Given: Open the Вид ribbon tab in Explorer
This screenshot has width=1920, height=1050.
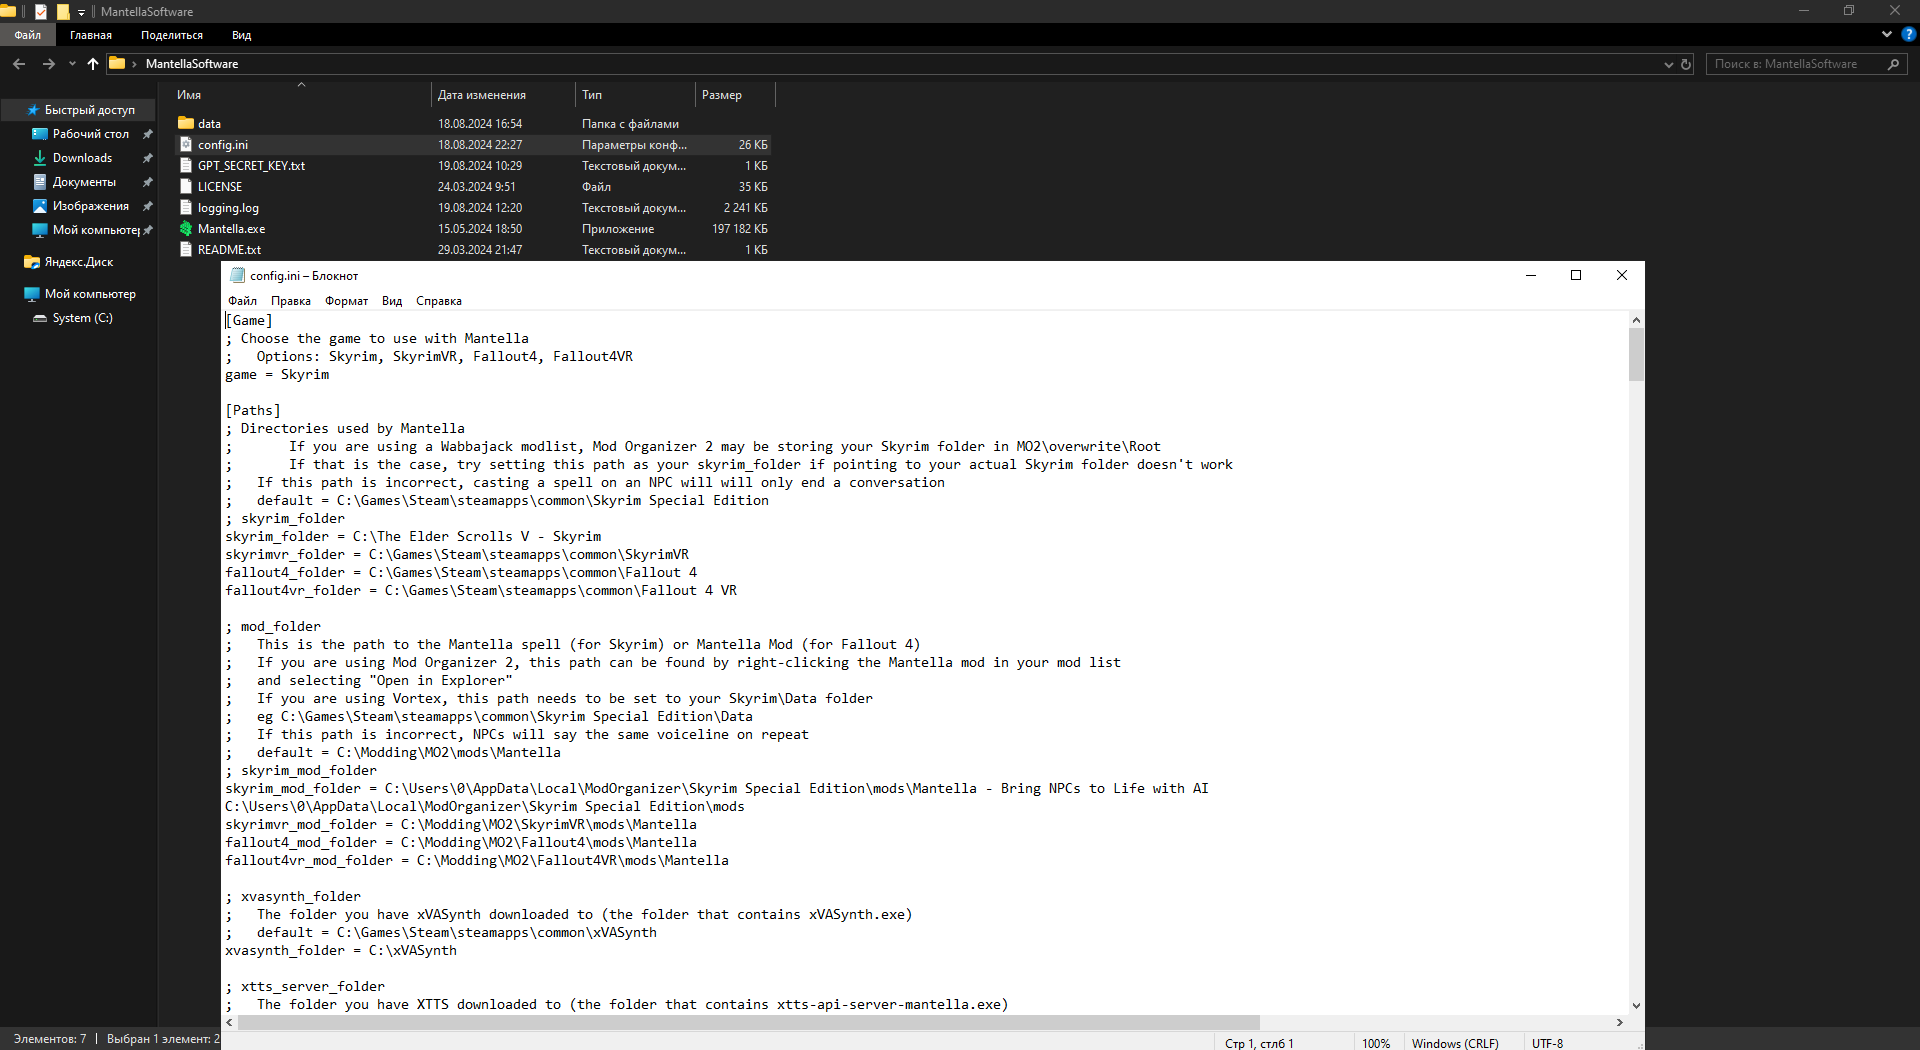Looking at the screenshot, I should click(x=242, y=35).
